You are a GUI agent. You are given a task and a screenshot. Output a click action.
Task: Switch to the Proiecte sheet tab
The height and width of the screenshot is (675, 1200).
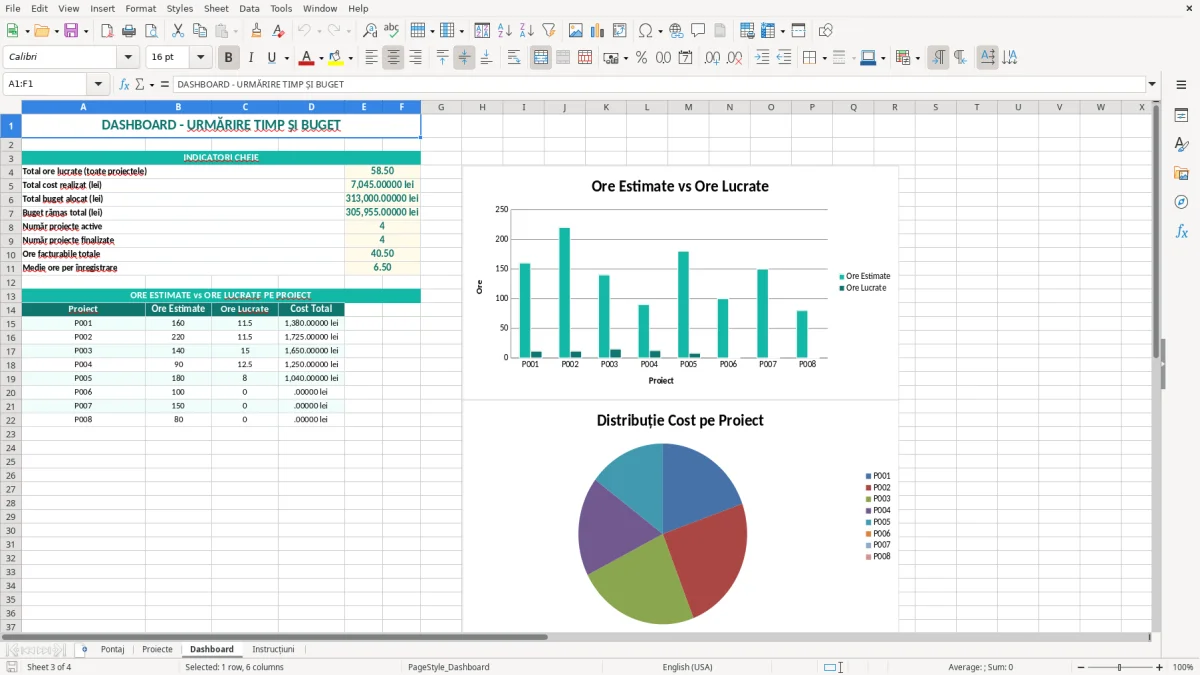[157, 650]
